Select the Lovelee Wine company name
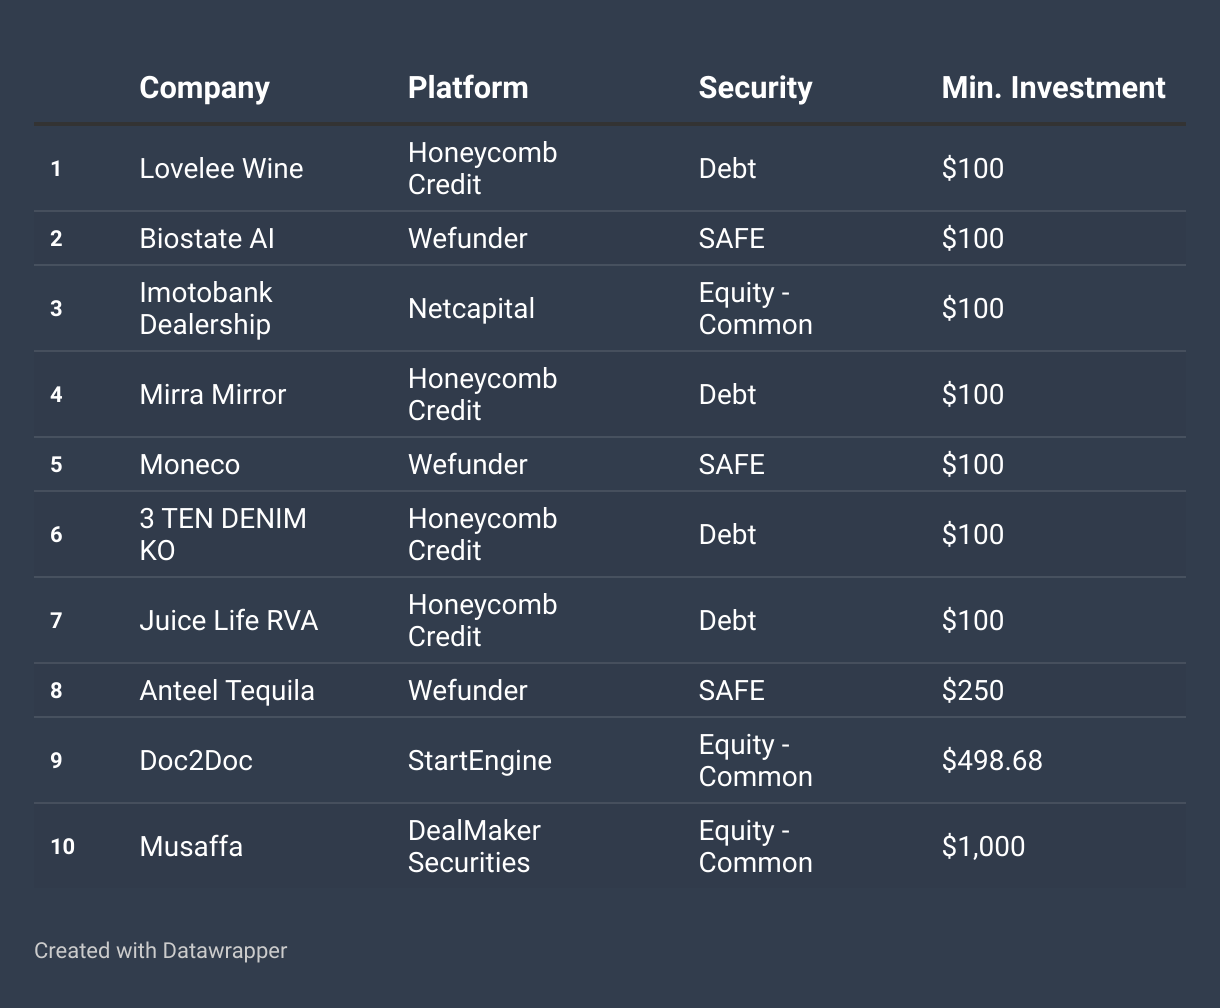This screenshot has width=1220, height=1008. point(221,168)
